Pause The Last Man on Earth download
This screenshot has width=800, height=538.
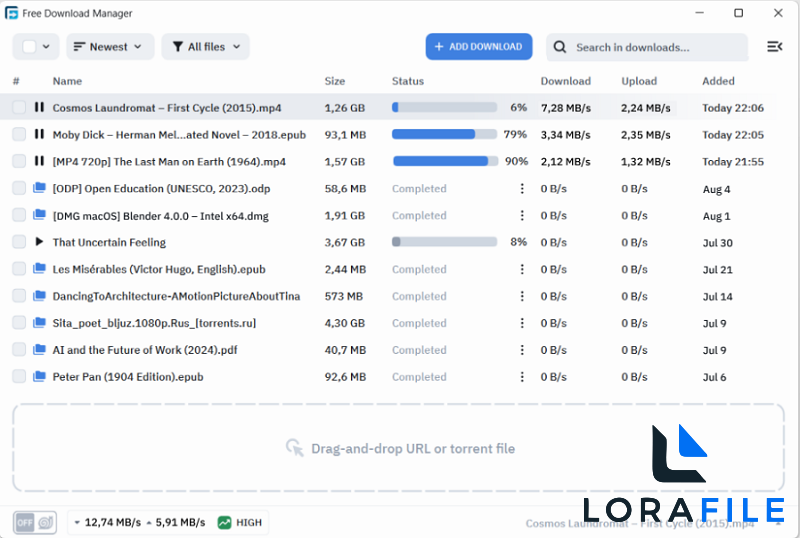coord(39,161)
